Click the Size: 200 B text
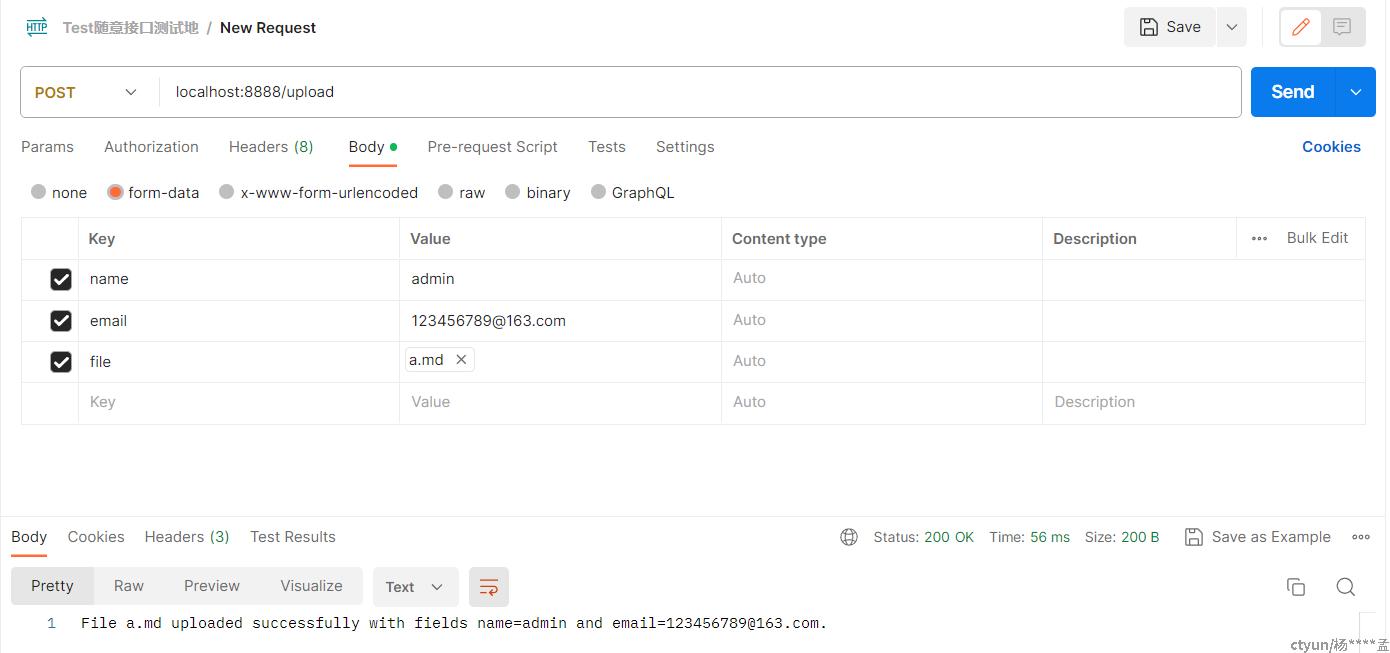This screenshot has width=1390, height=653. point(1122,537)
